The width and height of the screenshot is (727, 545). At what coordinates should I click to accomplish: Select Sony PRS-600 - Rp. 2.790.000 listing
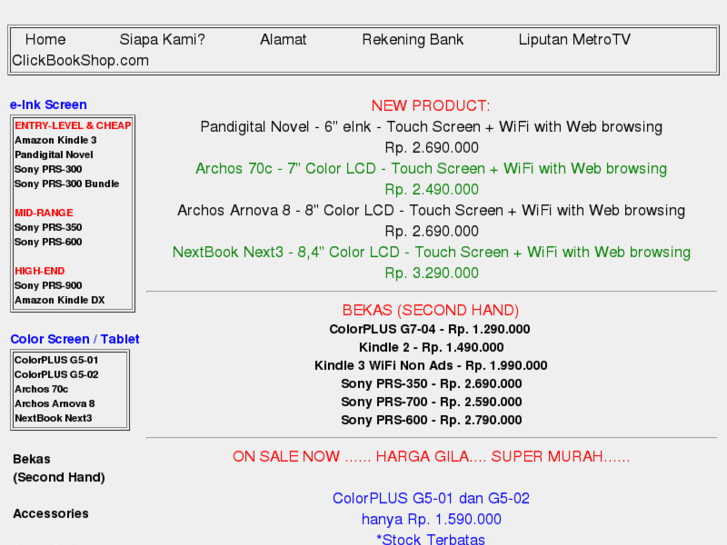pos(431,420)
